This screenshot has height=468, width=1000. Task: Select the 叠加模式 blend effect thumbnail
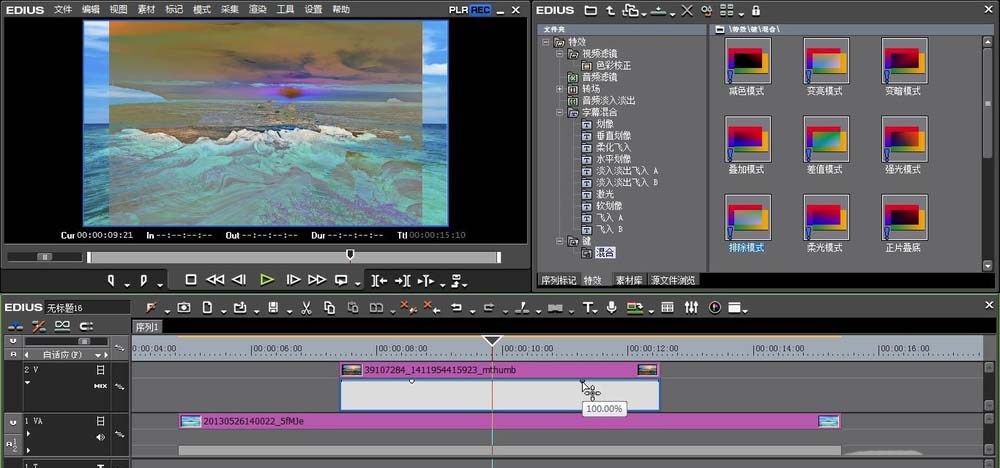pos(746,139)
